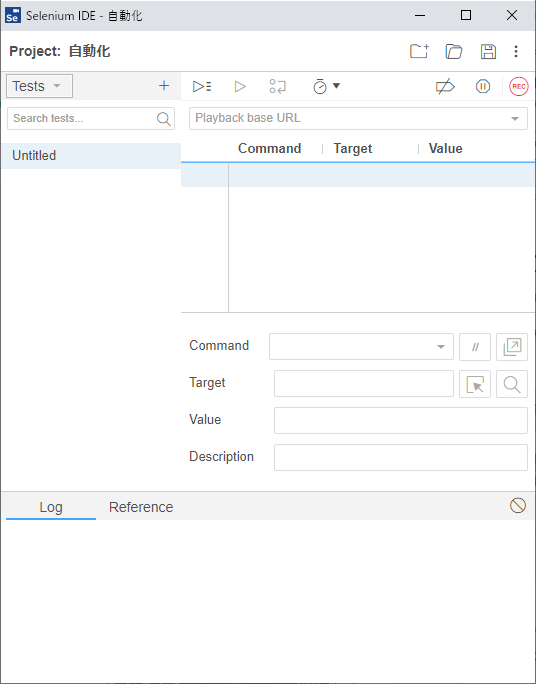Open new window configuration icon beside Command
The image size is (536, 684).
(512, 347)
